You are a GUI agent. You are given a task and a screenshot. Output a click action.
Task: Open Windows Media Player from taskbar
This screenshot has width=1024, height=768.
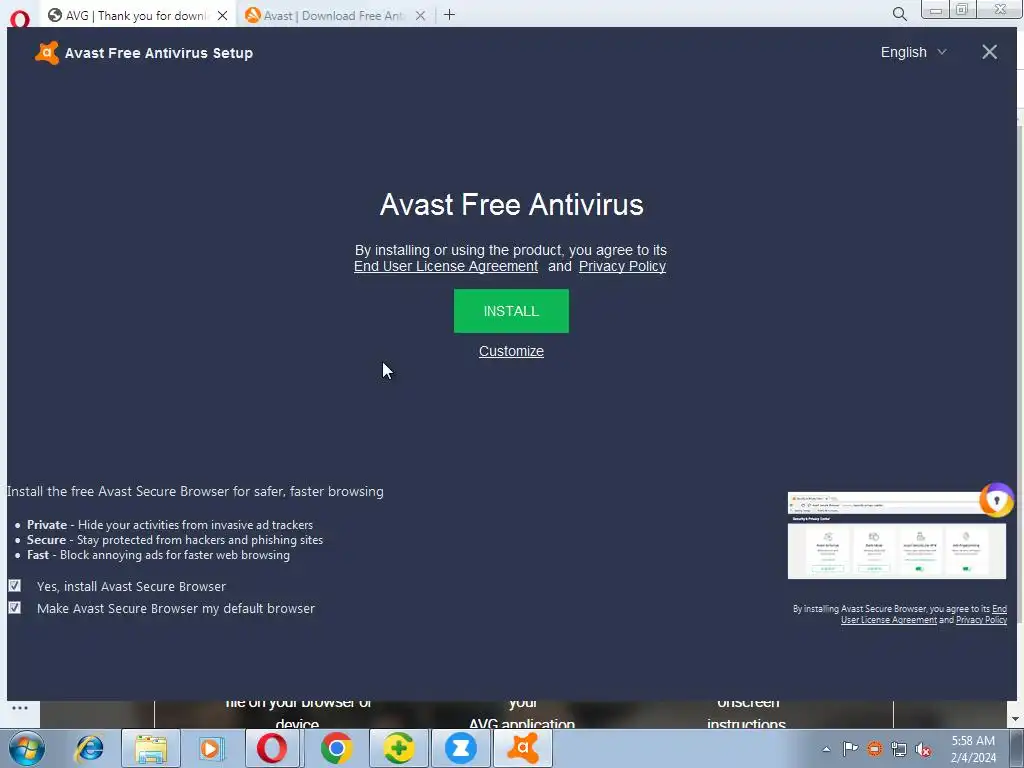point(211,748)
